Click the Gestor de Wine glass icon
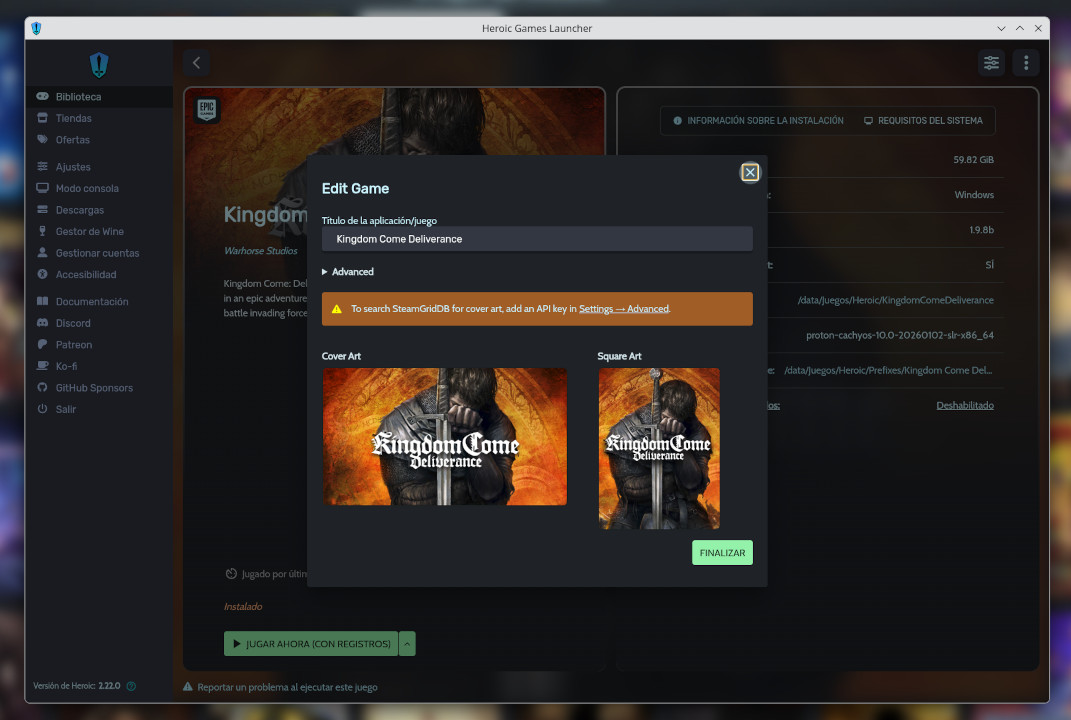The image size is (1071, 720). (x=42, y=231)
